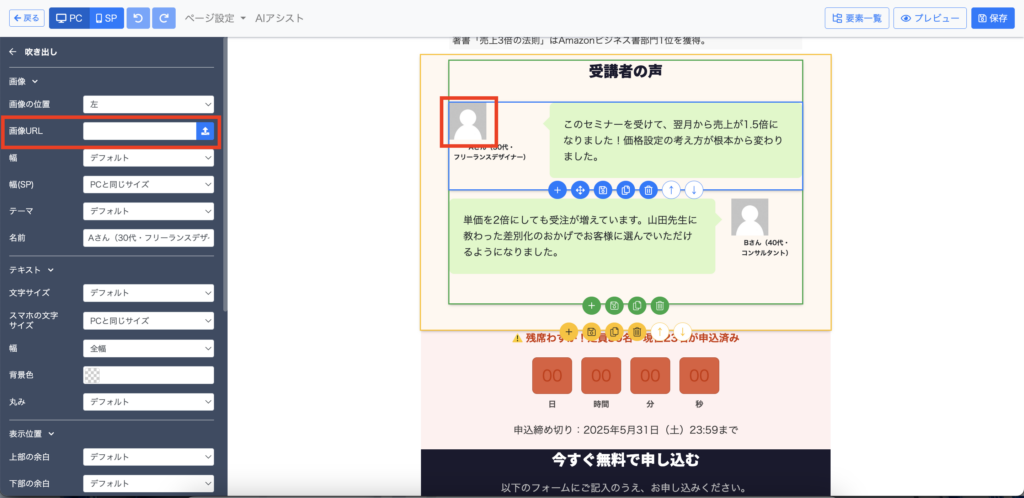Open the 要素一覧 element list
1024x498 pixels.
(857, 18)
